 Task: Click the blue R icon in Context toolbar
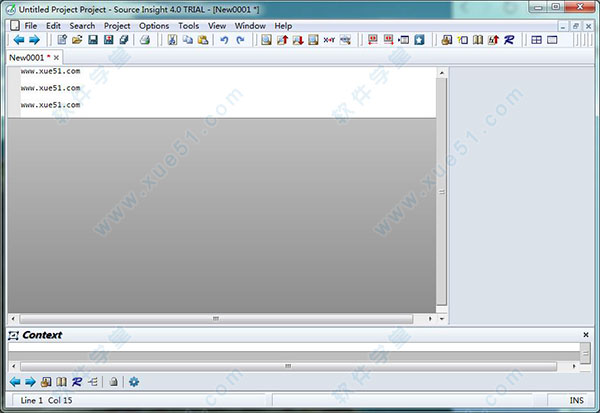pyautogui.click(x=77, y=382)
